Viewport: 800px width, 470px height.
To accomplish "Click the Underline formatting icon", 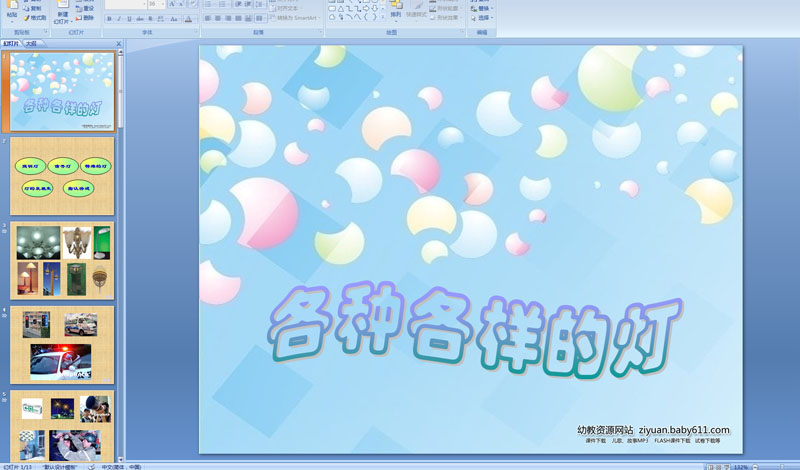I will click(129, 18).
